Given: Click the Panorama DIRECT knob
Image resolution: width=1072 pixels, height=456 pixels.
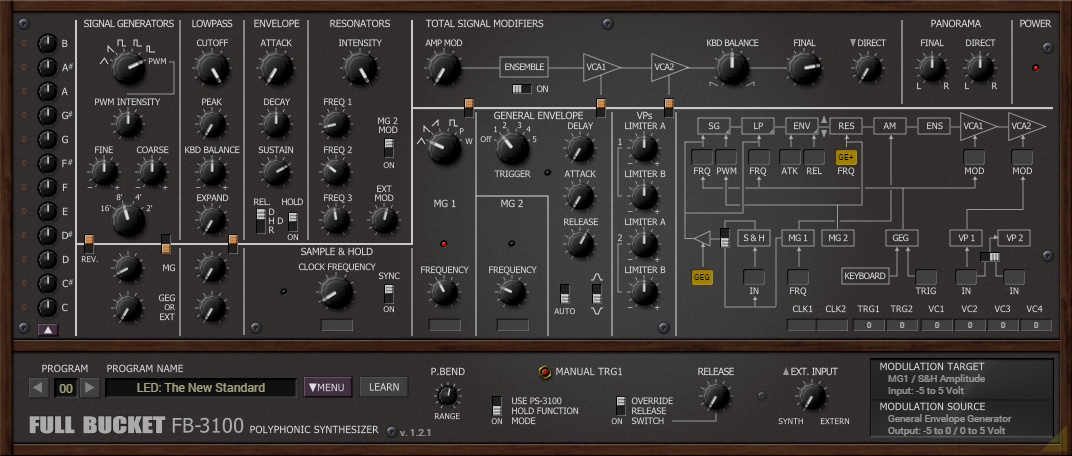Looking at the screenshot, I should coord(980,68).
